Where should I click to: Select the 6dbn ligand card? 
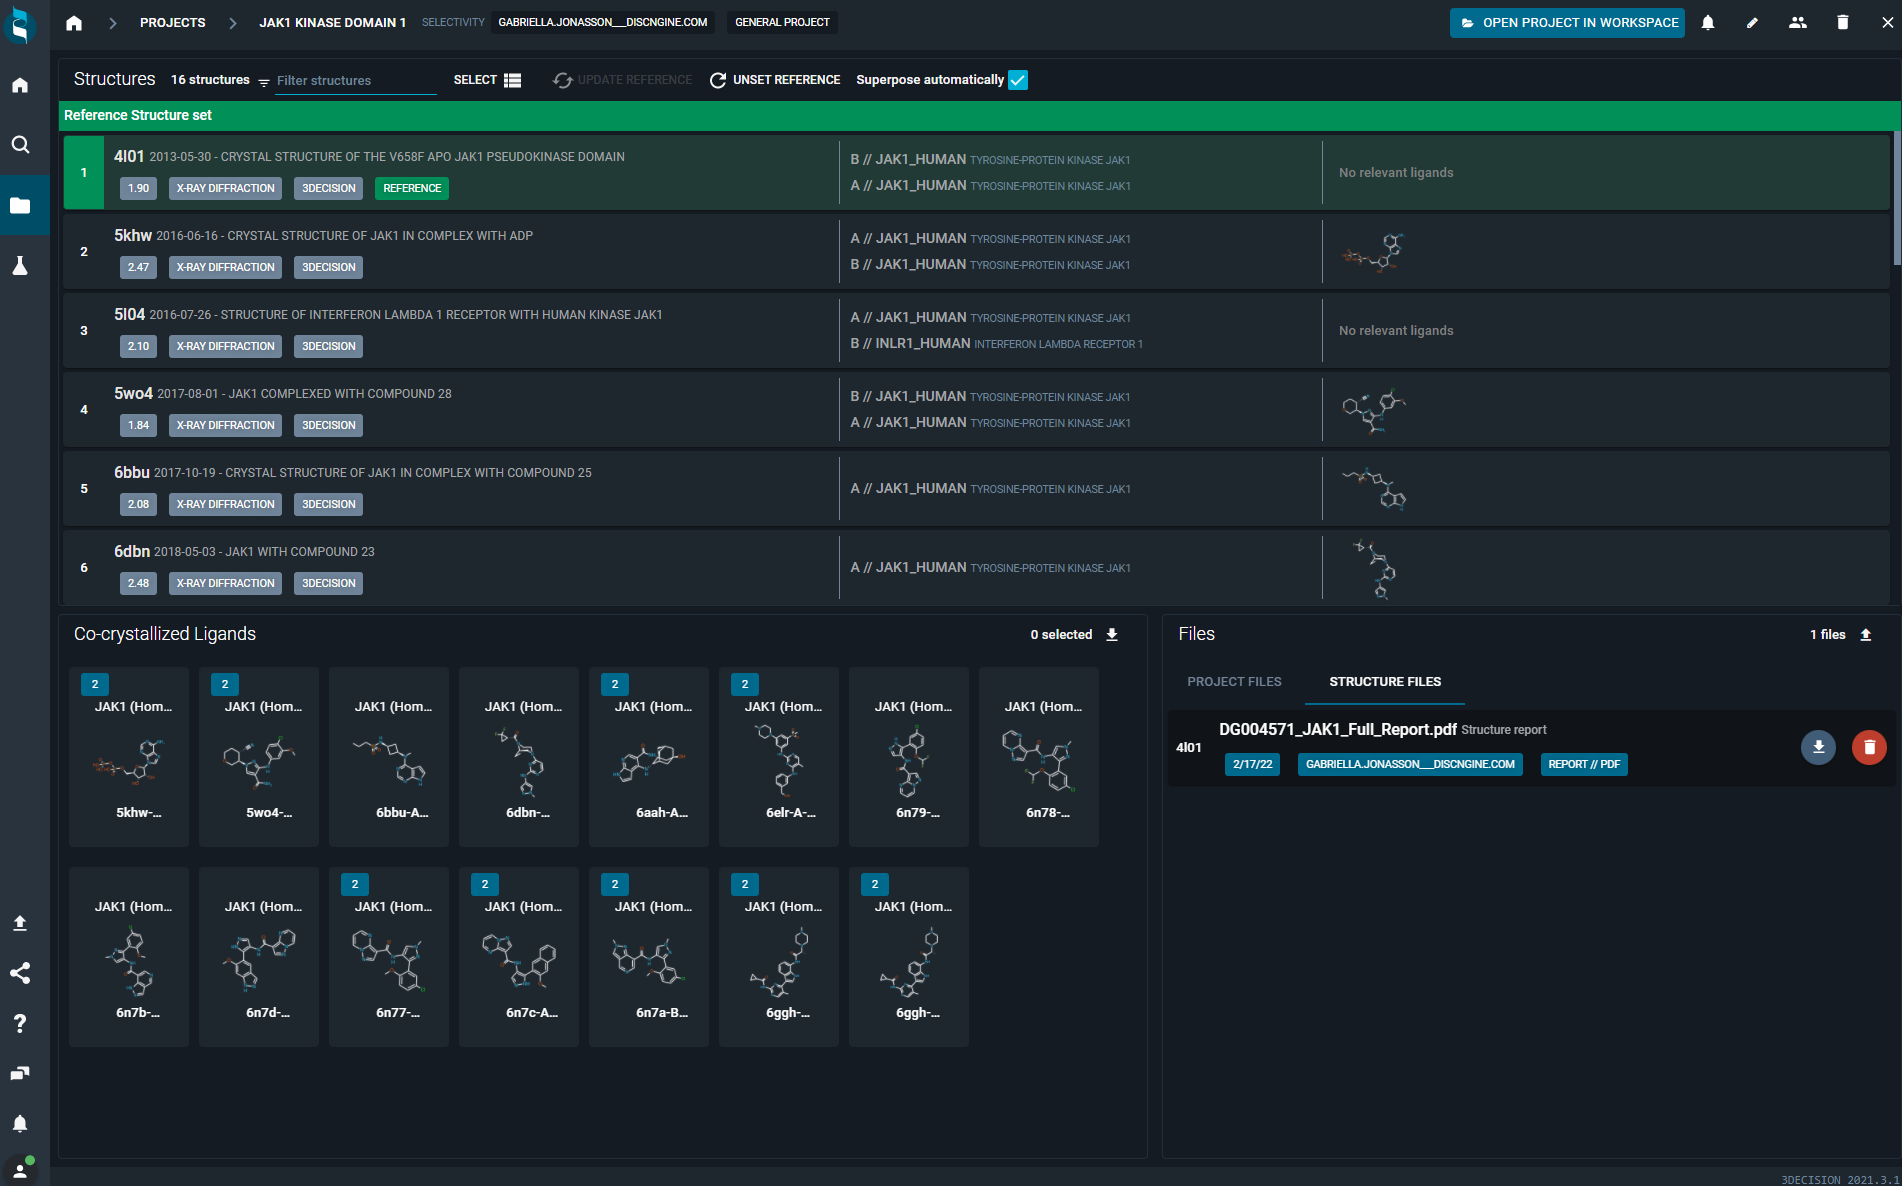[x=519, y=757]
